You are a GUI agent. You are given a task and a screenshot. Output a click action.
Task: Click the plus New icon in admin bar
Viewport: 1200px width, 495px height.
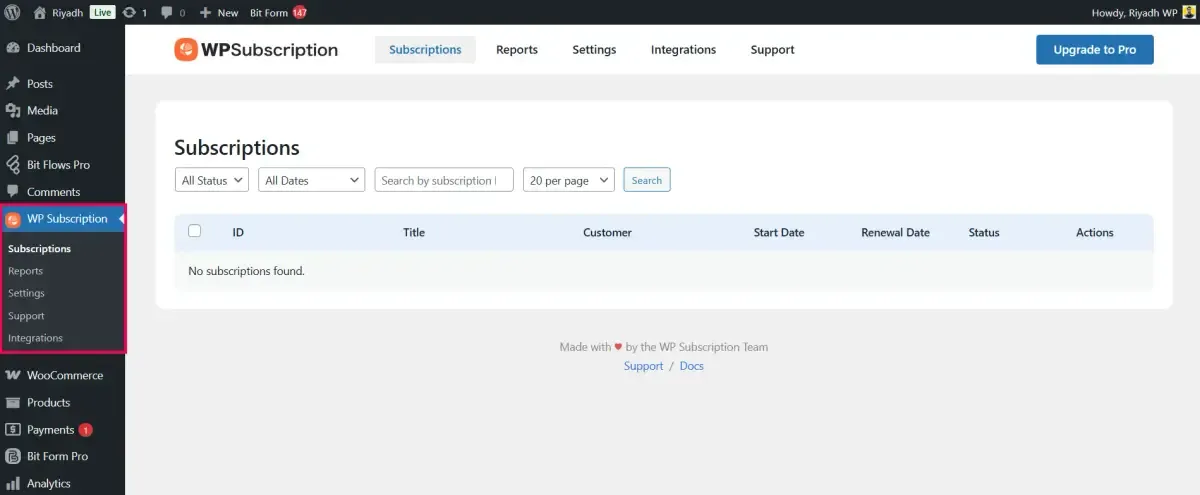tap(205, 12)
